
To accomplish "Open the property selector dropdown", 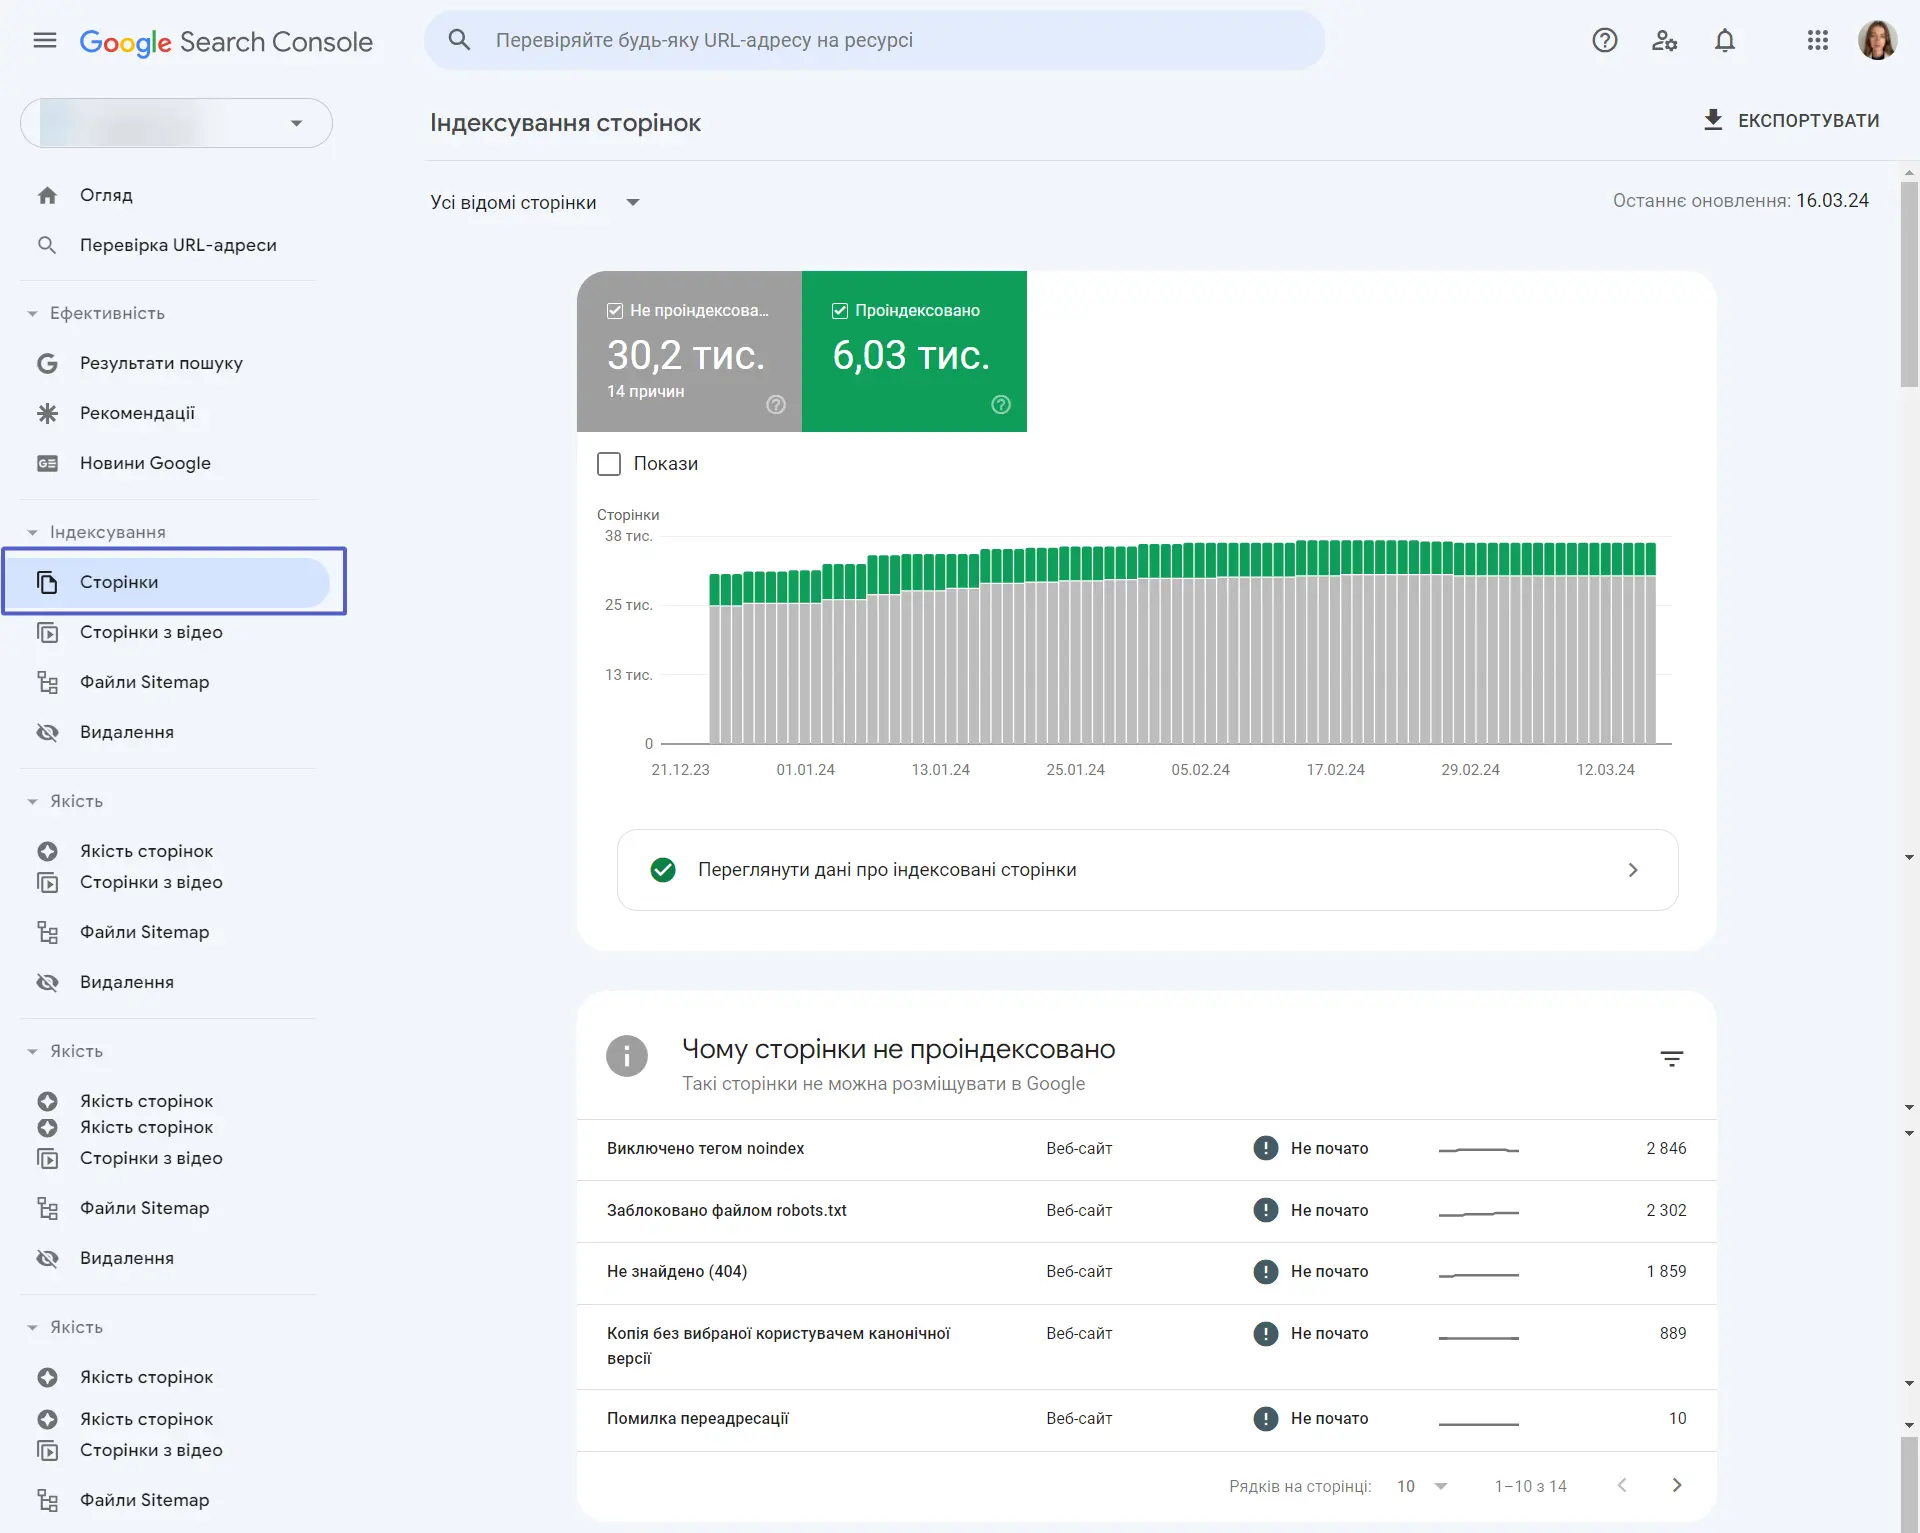I will coord(176,123).
